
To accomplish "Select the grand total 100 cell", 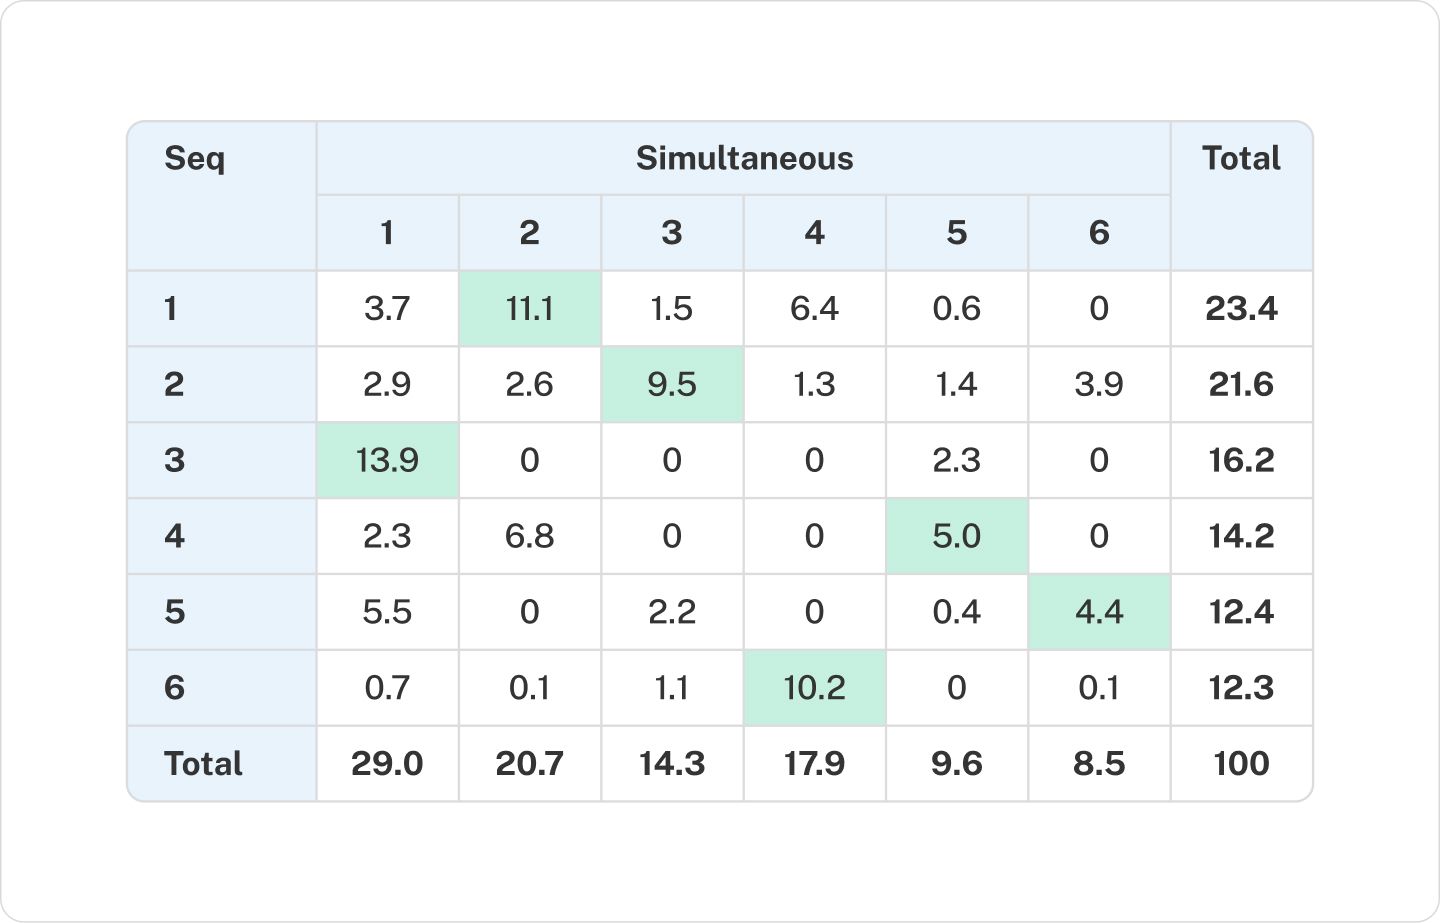I will click(x=1240, y=764).
